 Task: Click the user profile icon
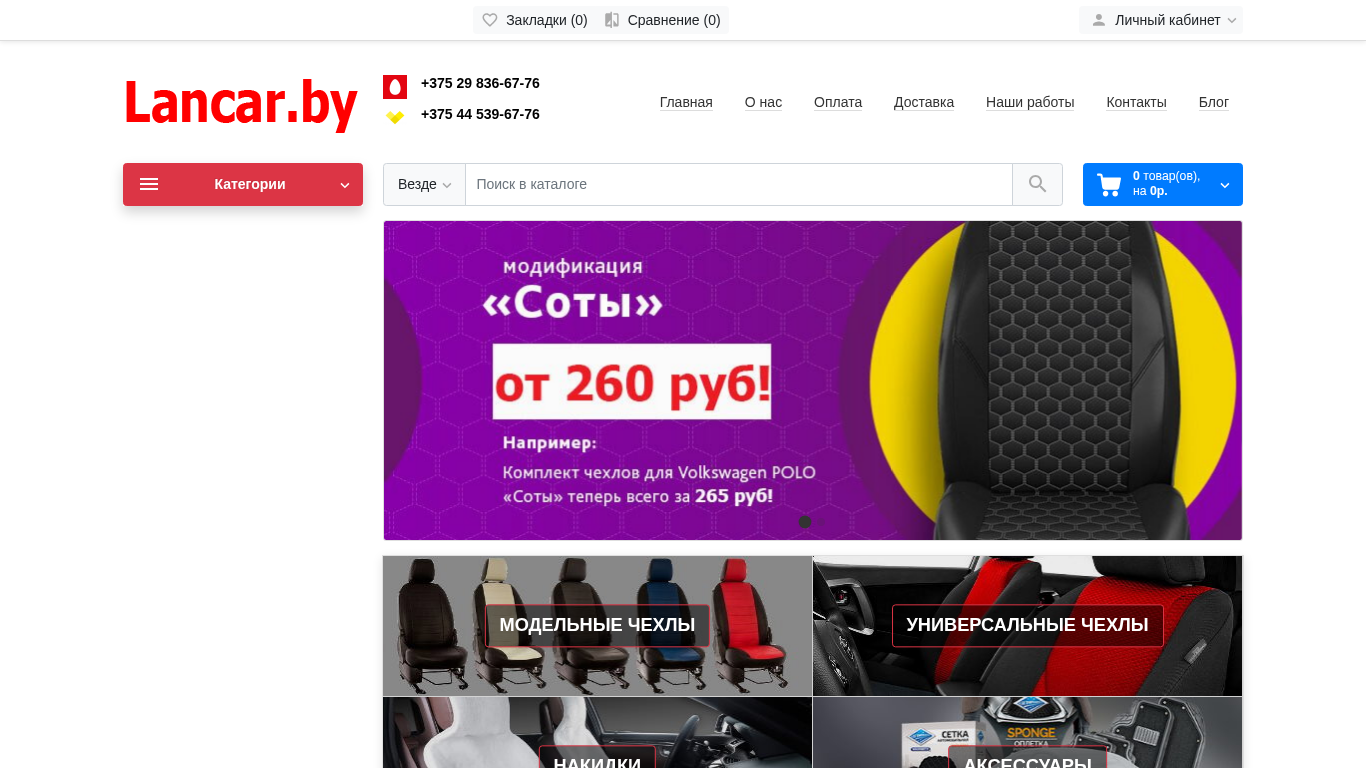[x=1099, y=20]
